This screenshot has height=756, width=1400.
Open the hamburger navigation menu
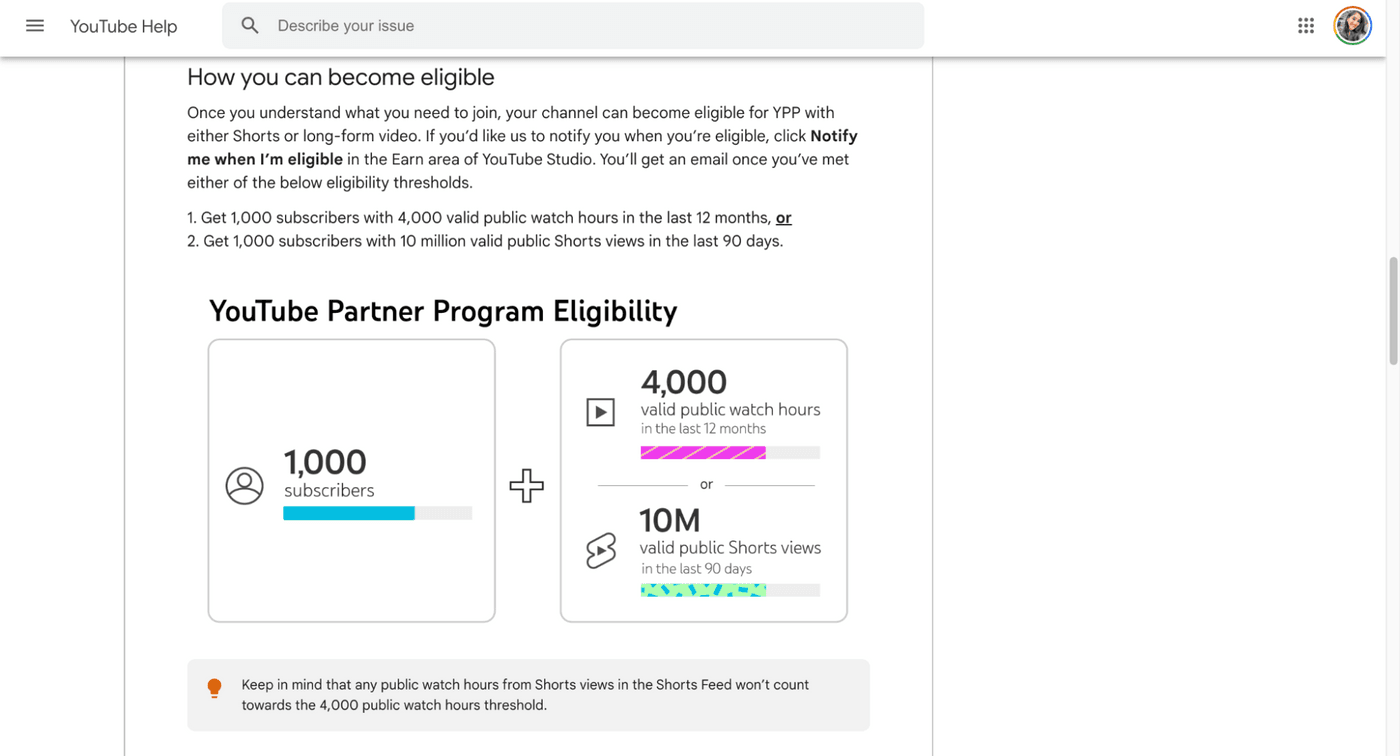[x=34, y=25]
